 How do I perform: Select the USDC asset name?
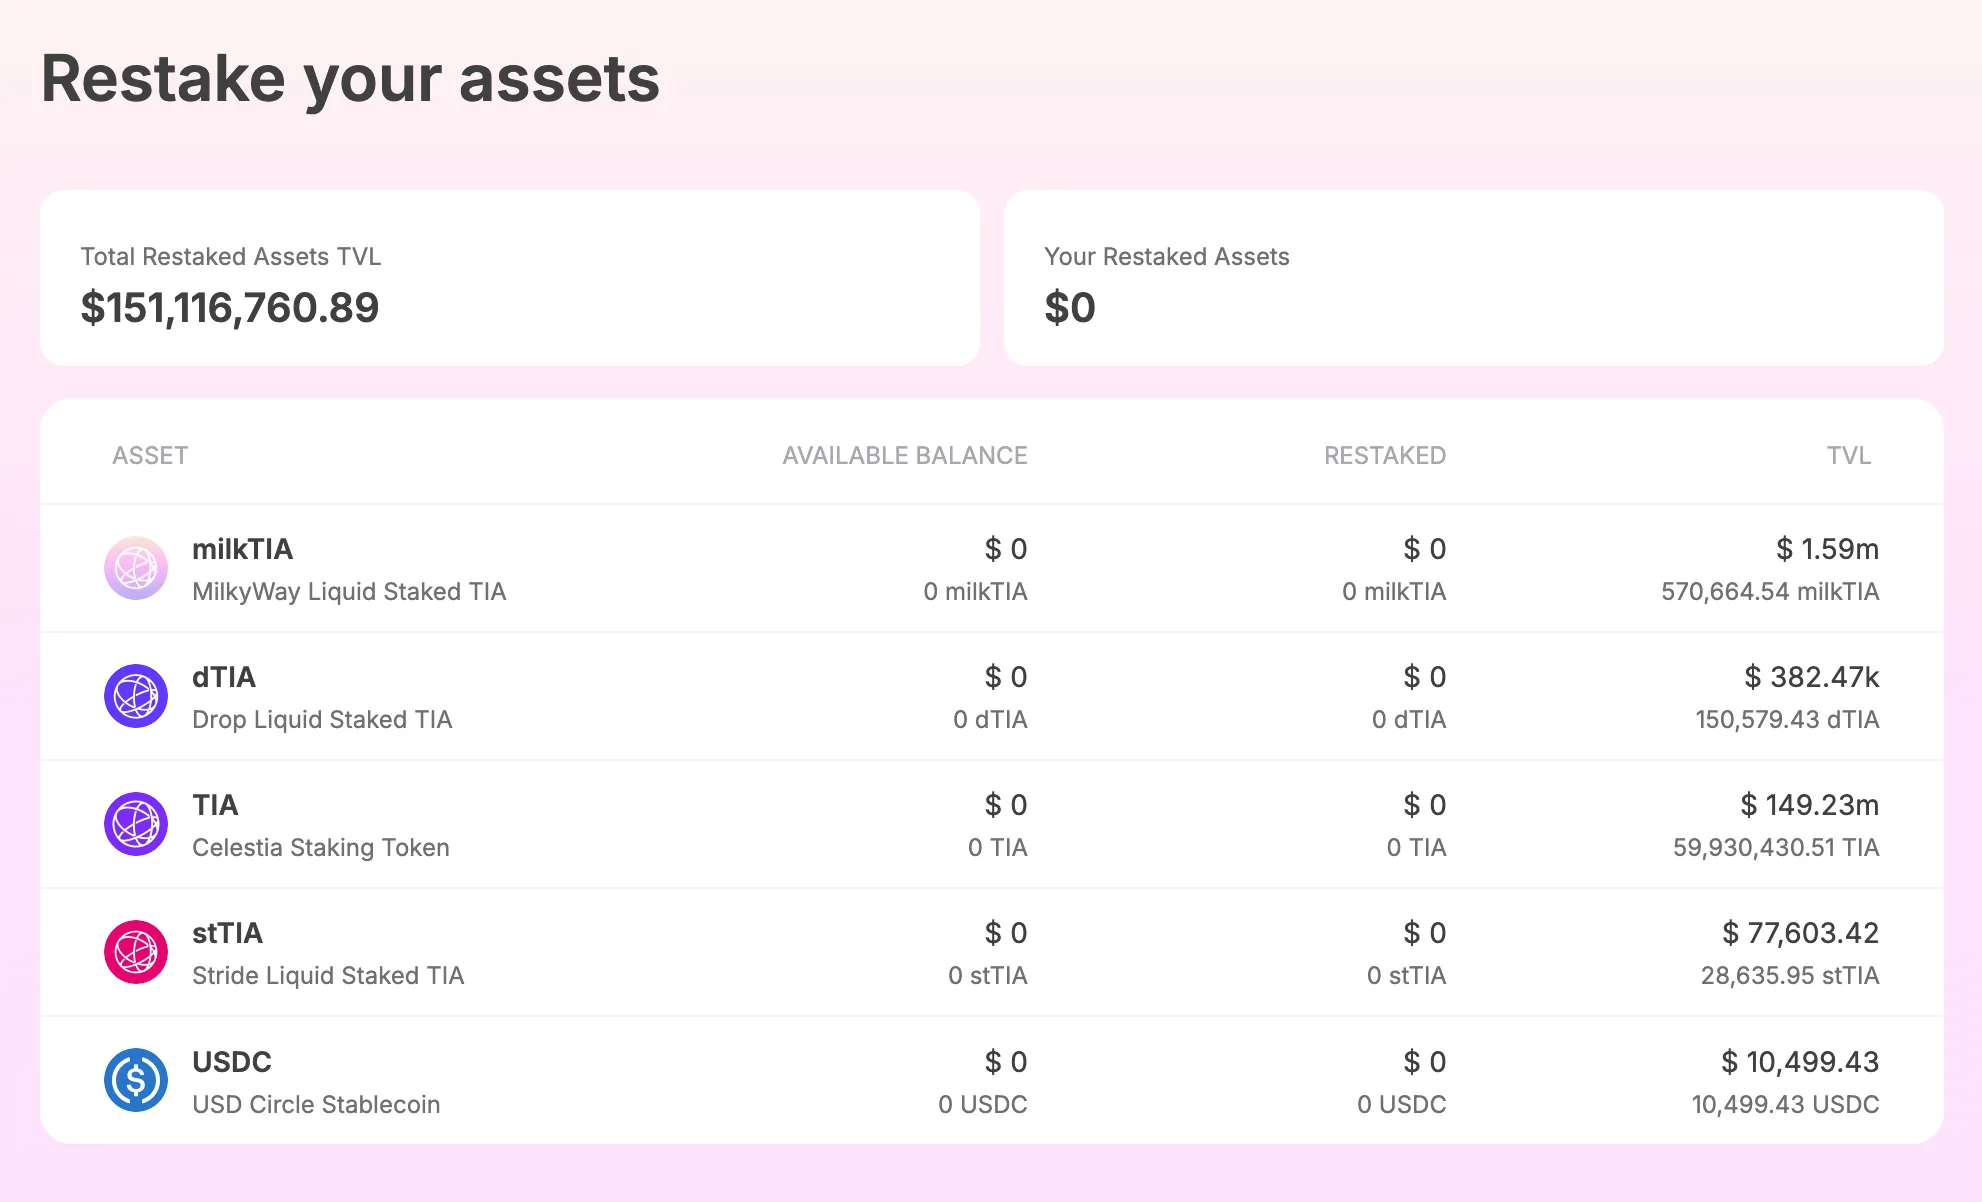232,1061
